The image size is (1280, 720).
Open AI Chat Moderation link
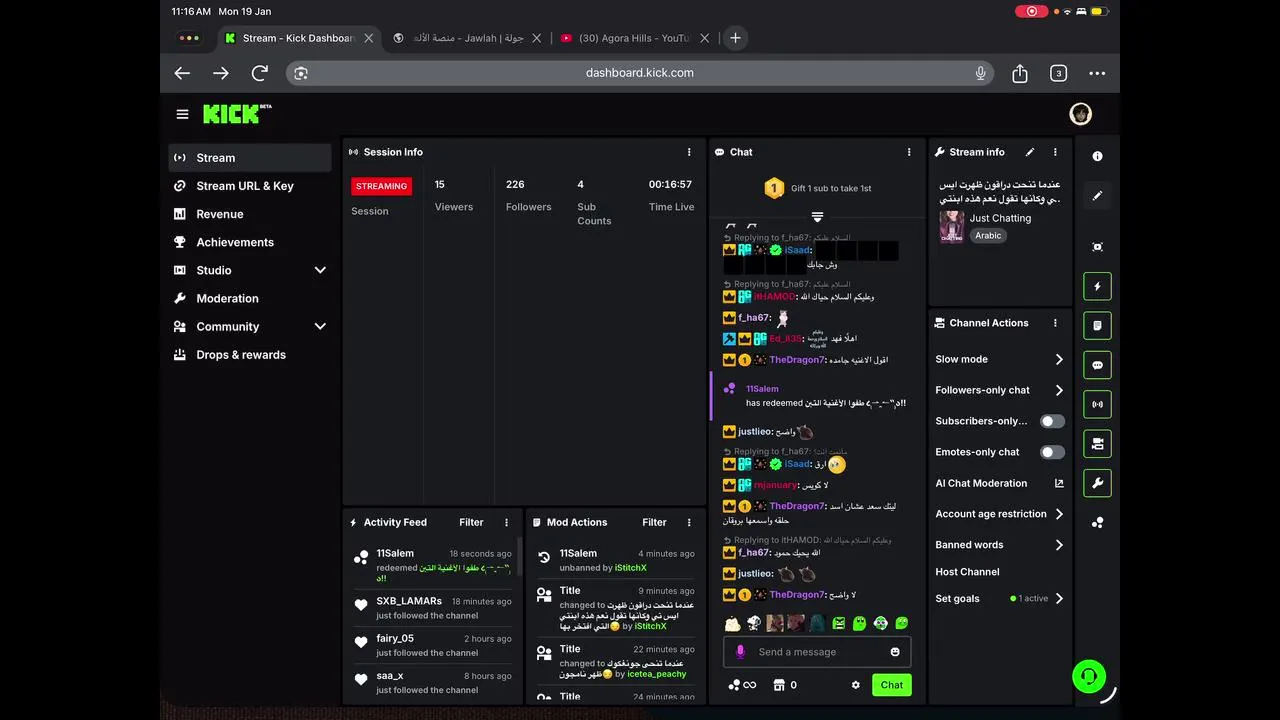click(1000, 483)
